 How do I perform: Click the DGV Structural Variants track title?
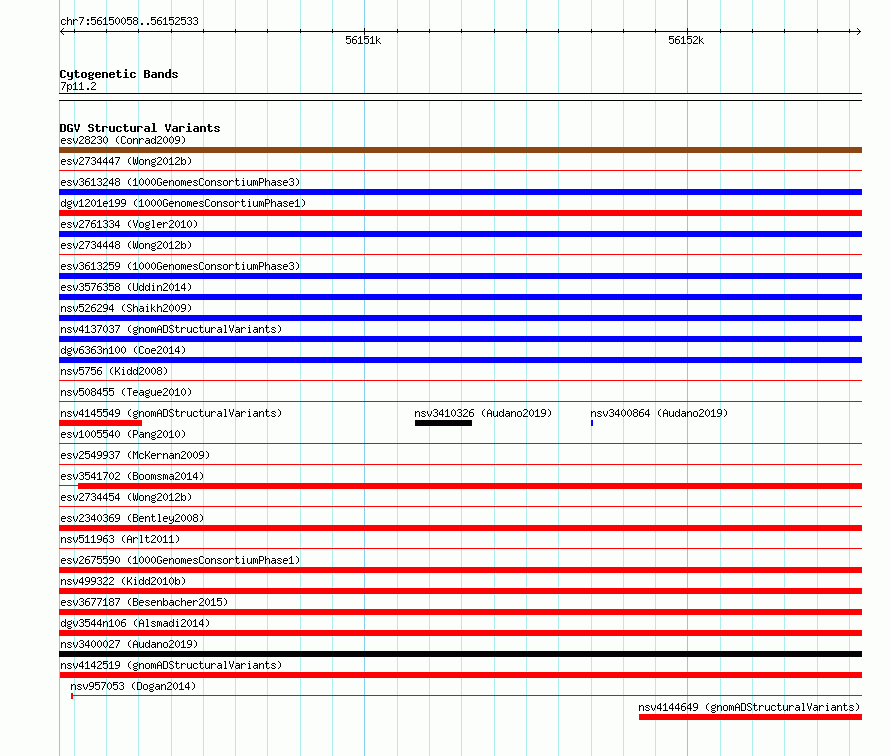pos(140,128)
